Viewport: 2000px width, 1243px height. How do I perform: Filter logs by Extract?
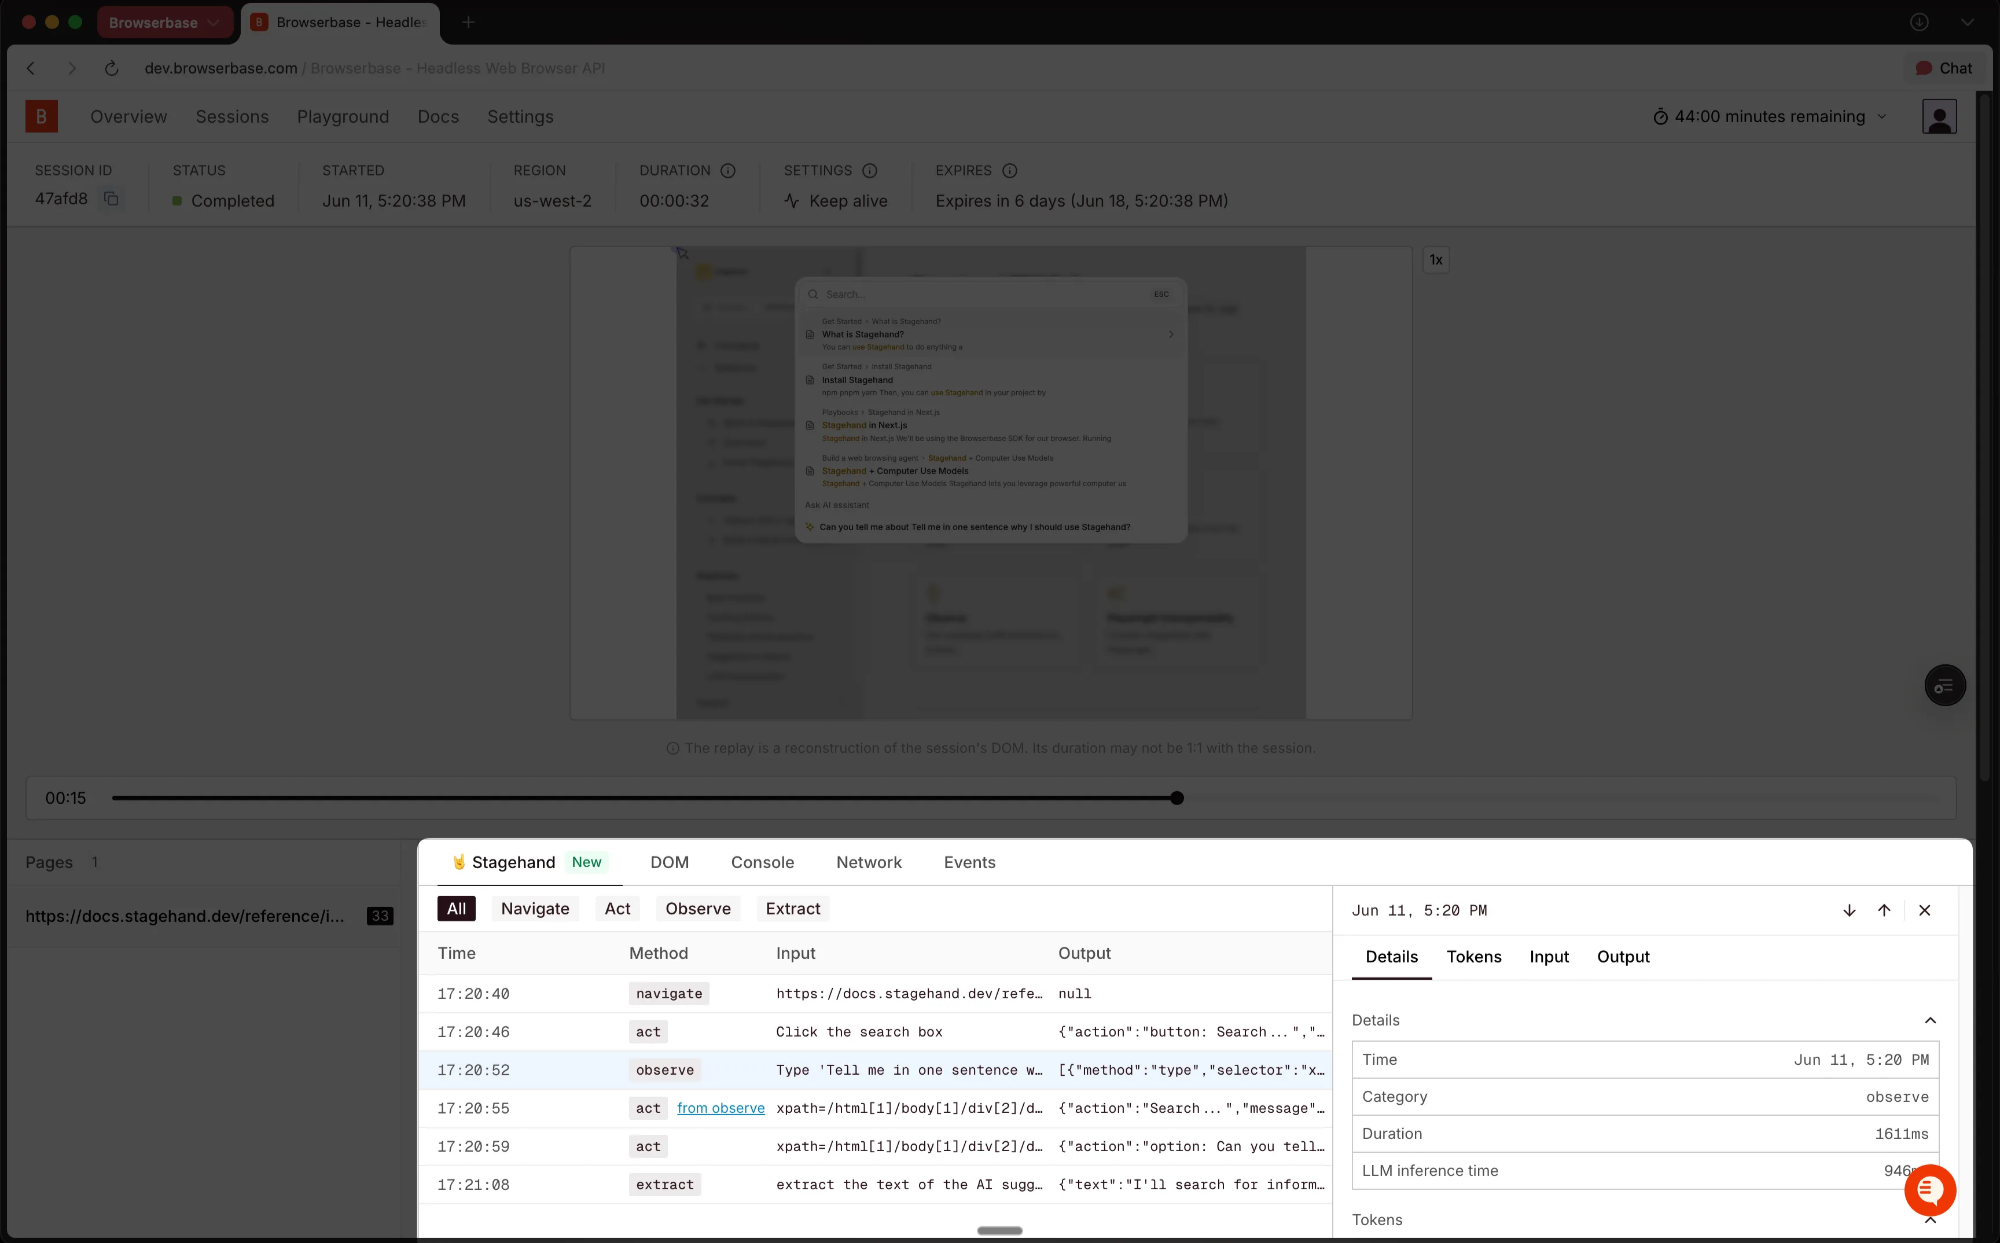click(793, 908)
